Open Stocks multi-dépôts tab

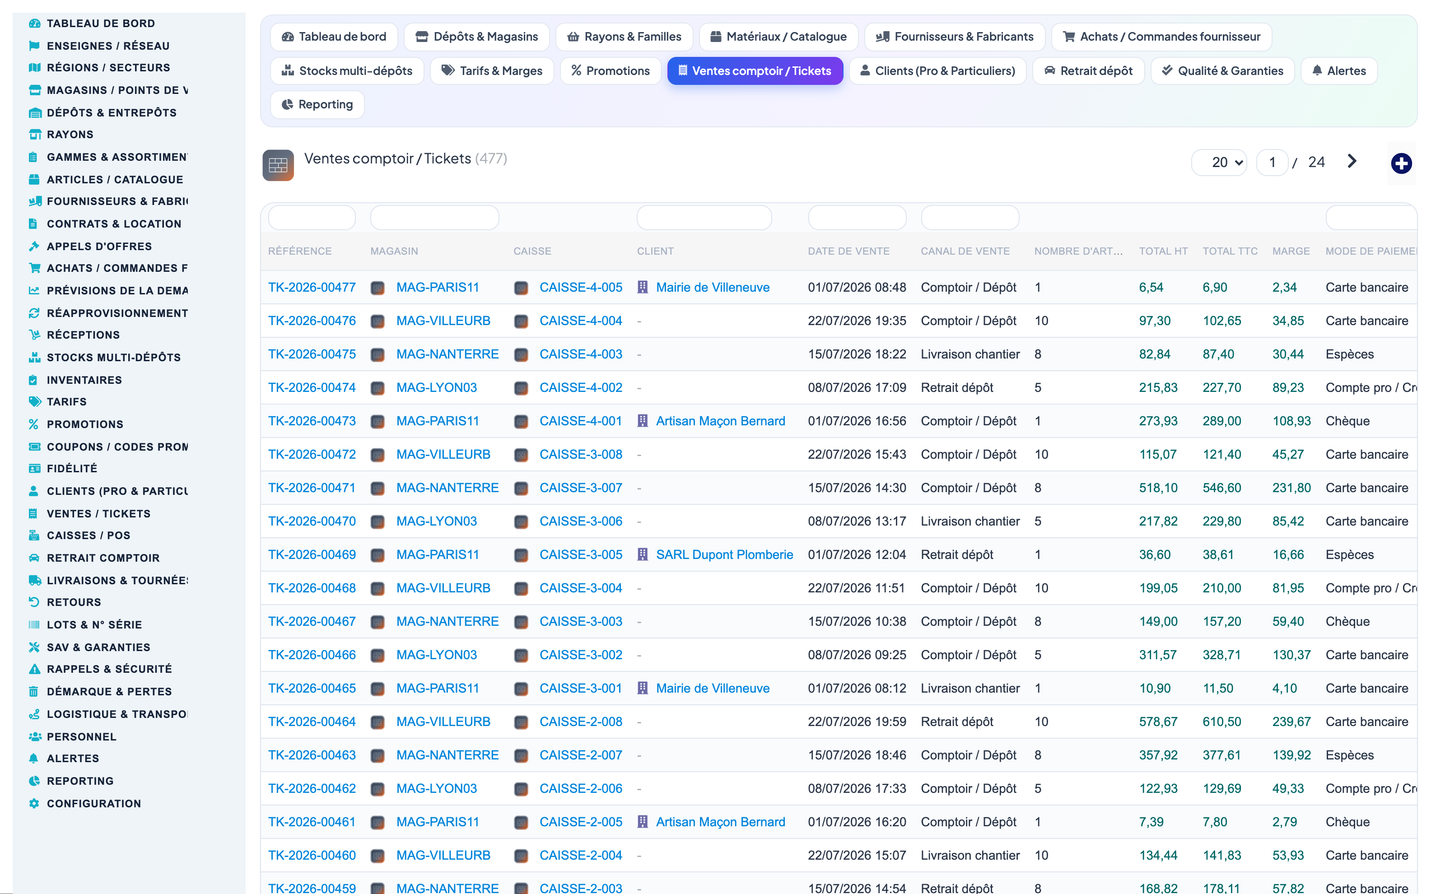[x=347, y=71]
